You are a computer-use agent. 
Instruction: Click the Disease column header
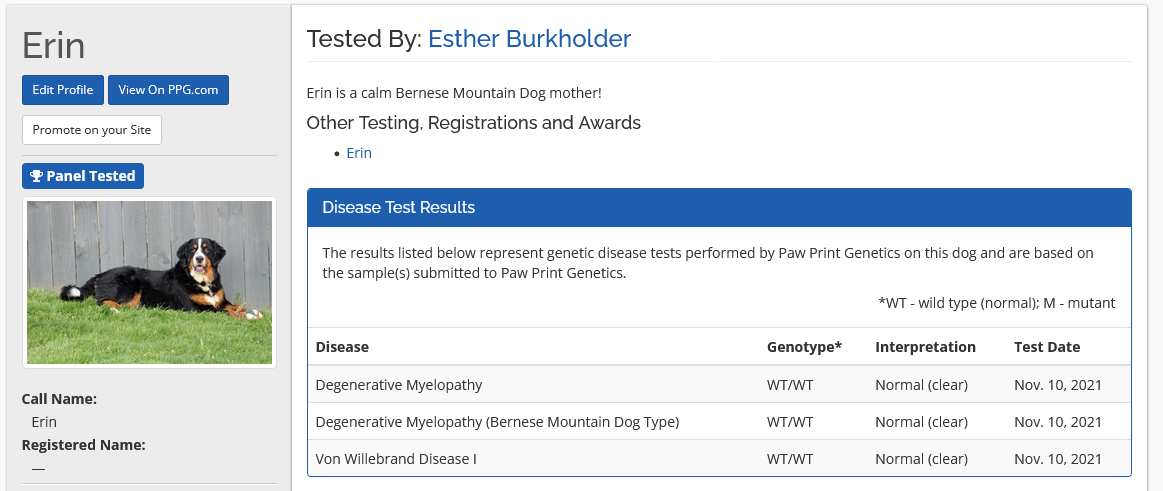pos(342,347)
